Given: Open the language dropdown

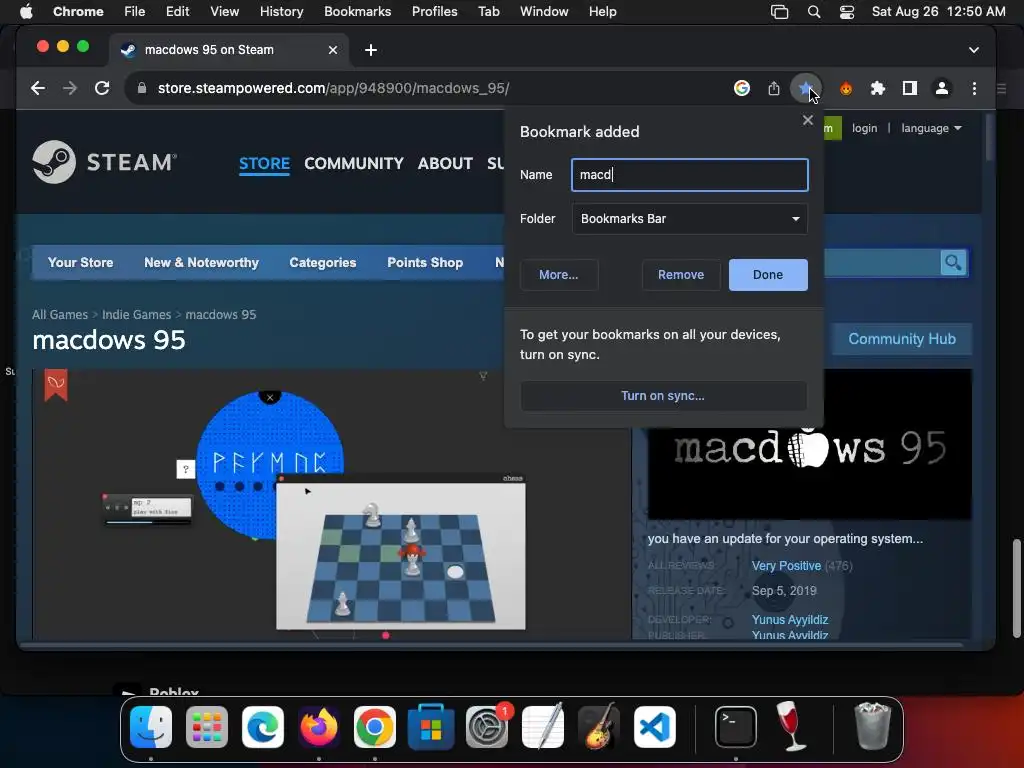Looking at the screenshot, I should pos(931,128).
